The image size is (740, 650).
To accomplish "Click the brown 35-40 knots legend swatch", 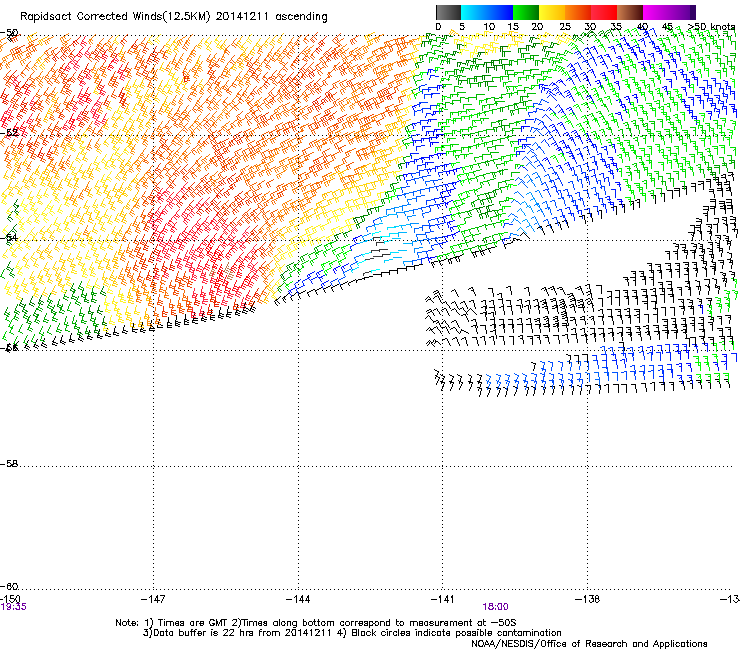I will 630,12.
